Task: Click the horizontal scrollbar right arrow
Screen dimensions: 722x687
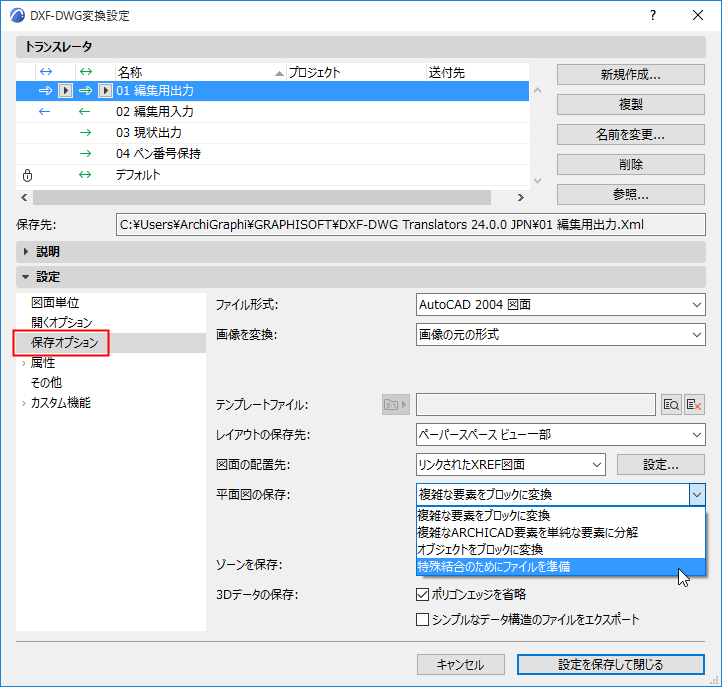Action: point(521,198)
